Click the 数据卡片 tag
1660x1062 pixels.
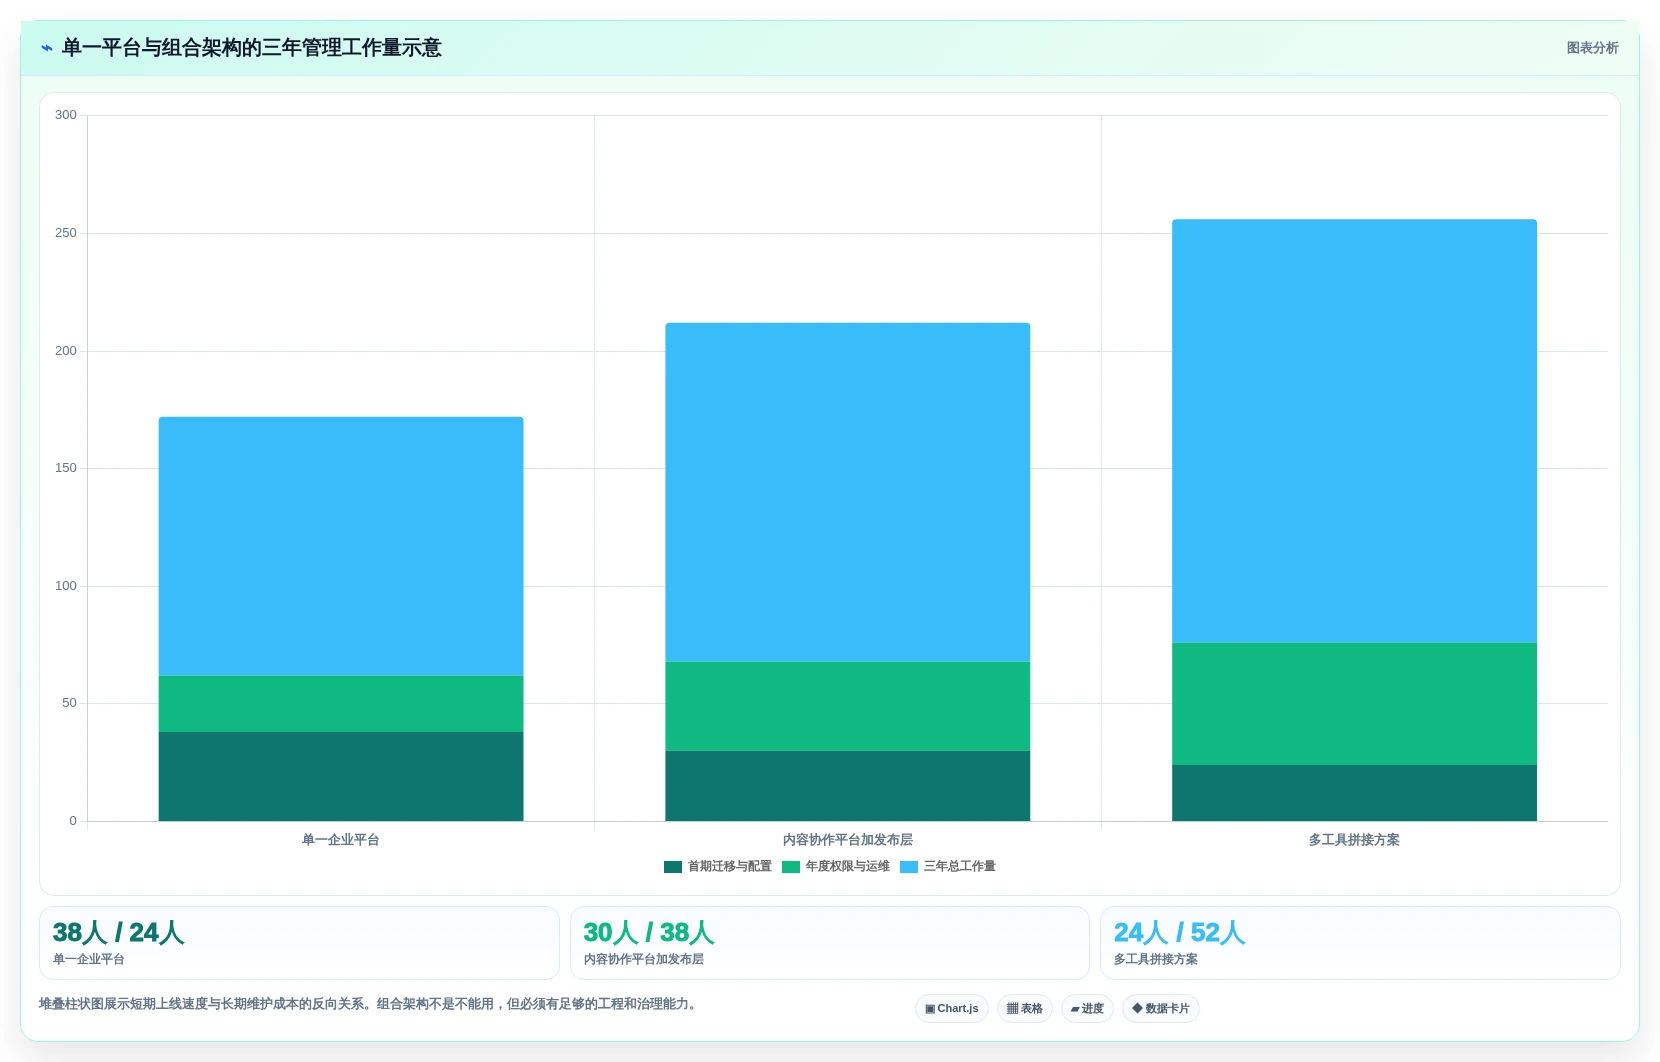tap(1161, 1008)
